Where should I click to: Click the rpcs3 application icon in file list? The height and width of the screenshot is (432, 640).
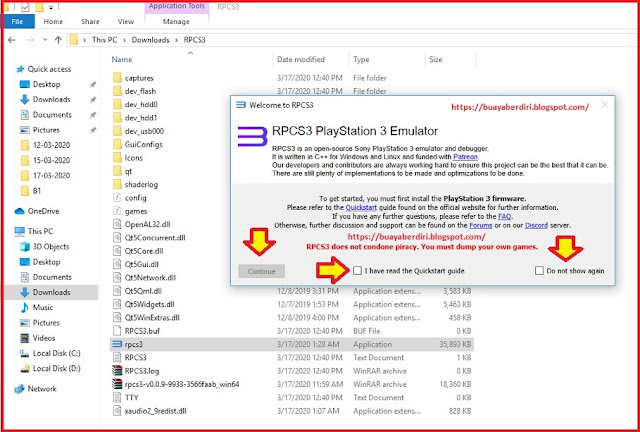pos(117,344)
